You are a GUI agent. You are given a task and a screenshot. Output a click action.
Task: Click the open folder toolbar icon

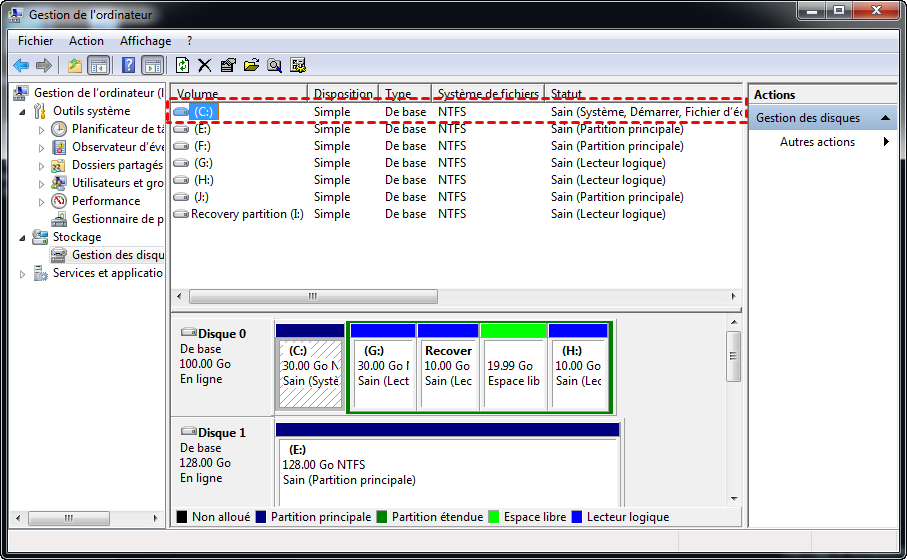click(x=251, y=65)
